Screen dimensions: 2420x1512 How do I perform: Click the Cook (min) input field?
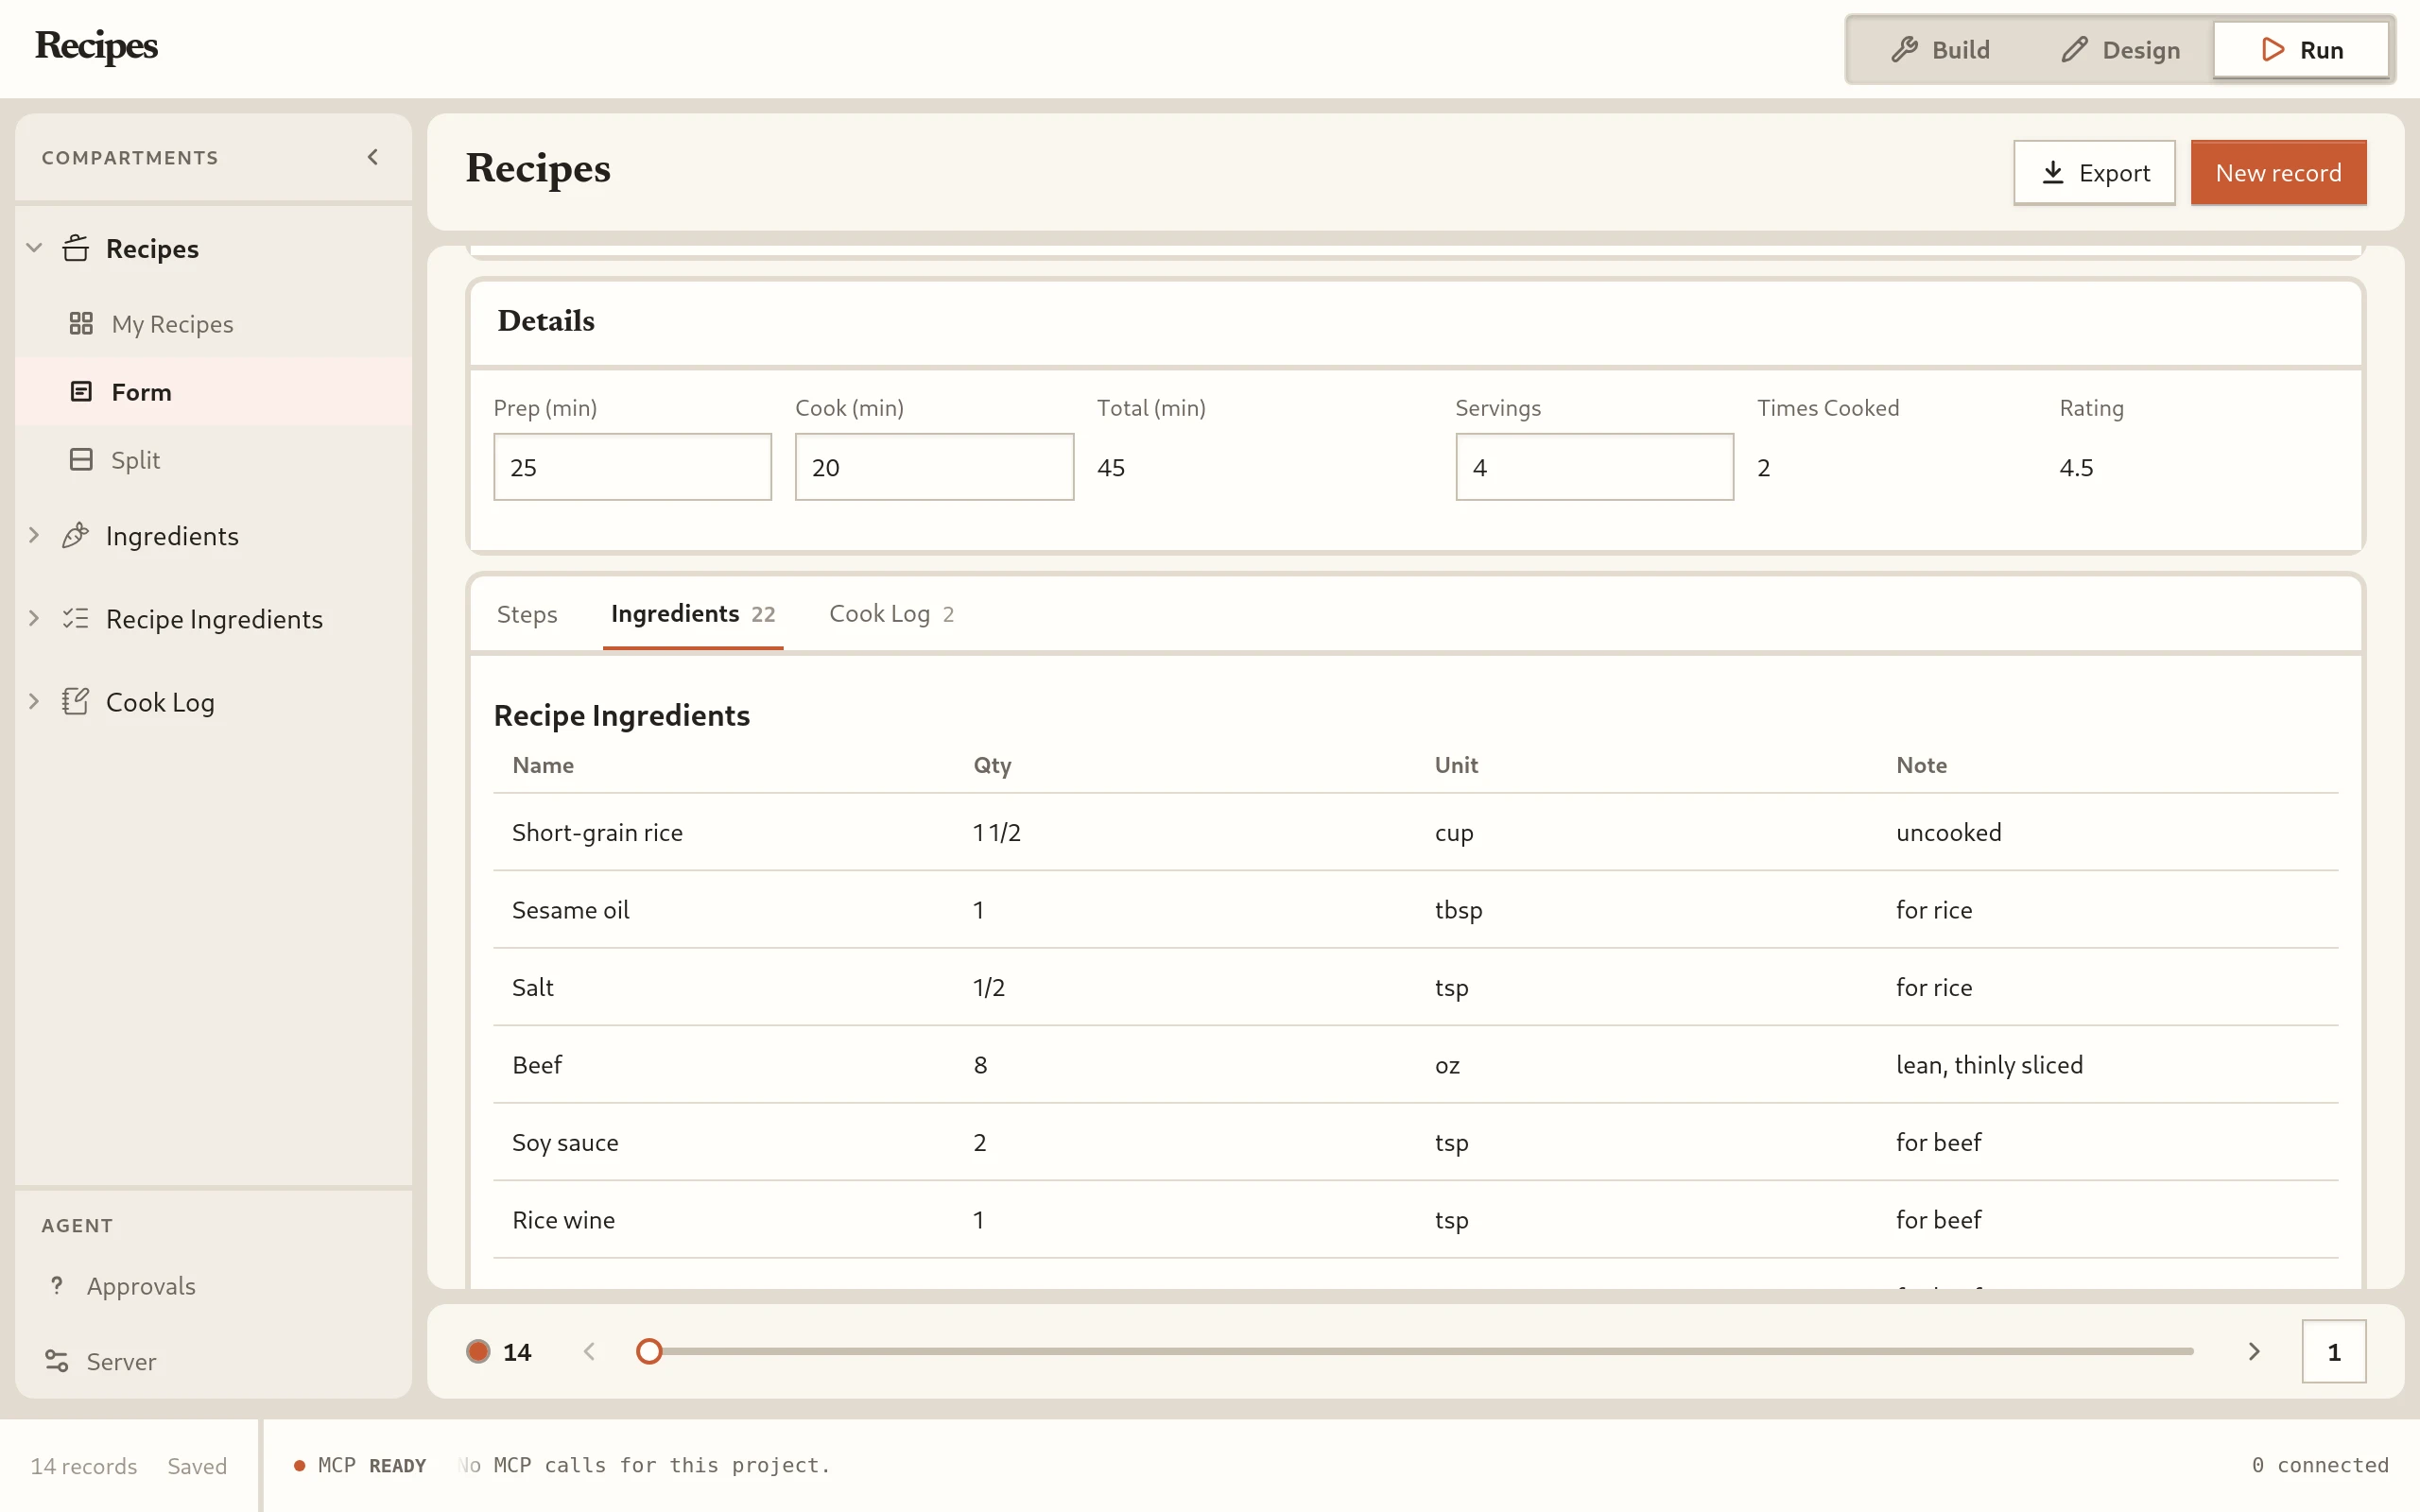(x=934, y=467)
